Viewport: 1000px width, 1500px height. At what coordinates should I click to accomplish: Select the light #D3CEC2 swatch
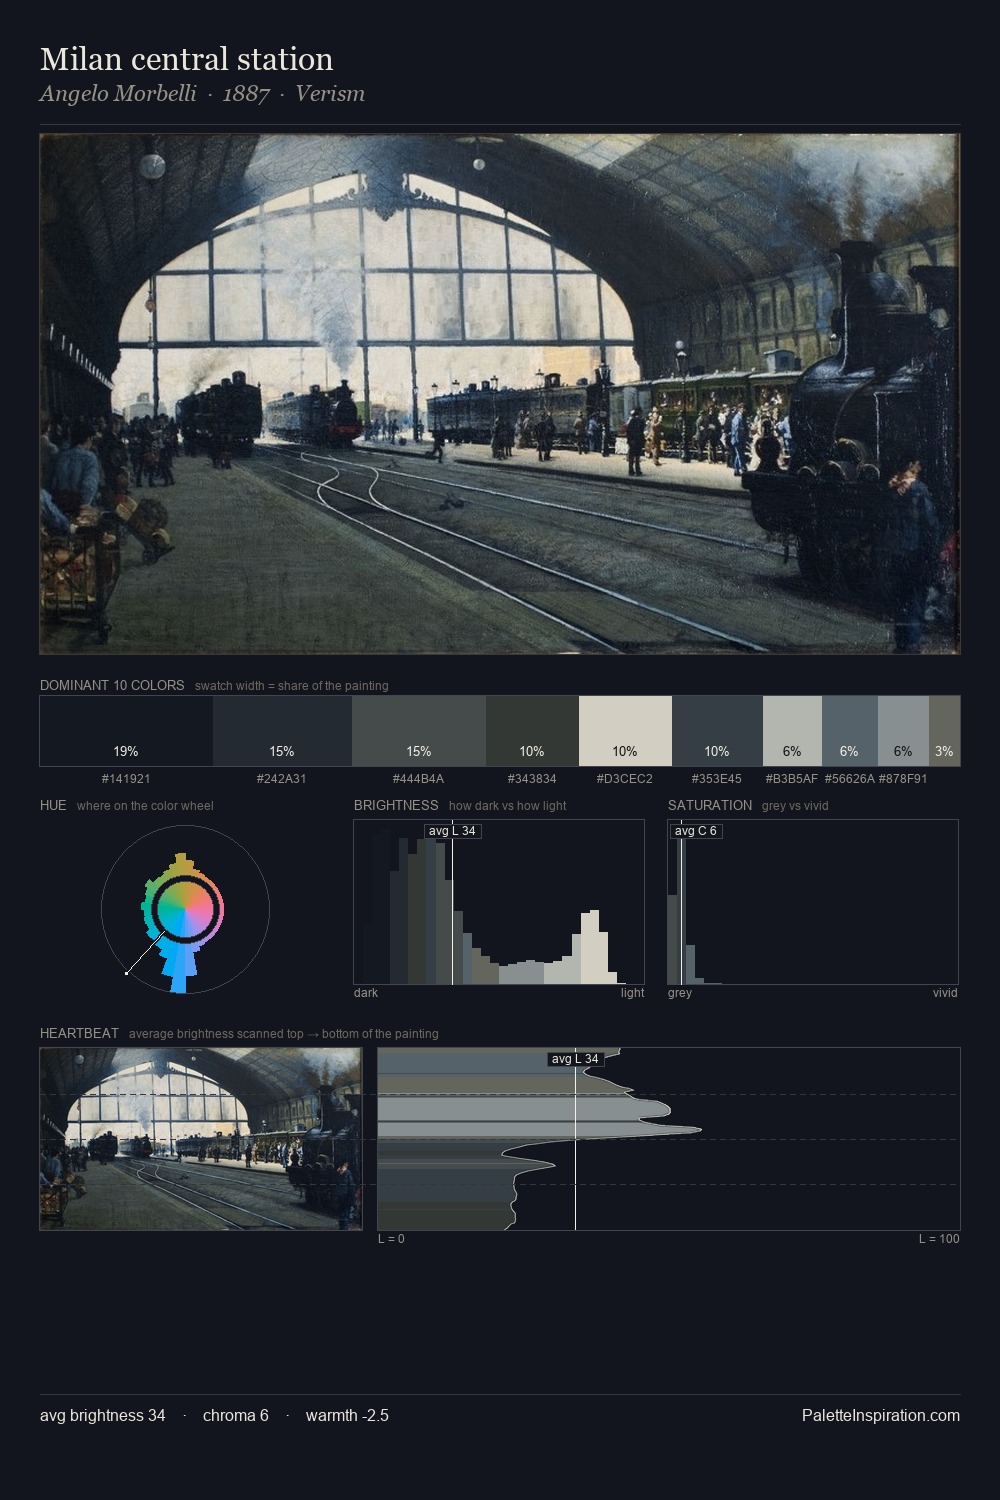tap(625, 731)
